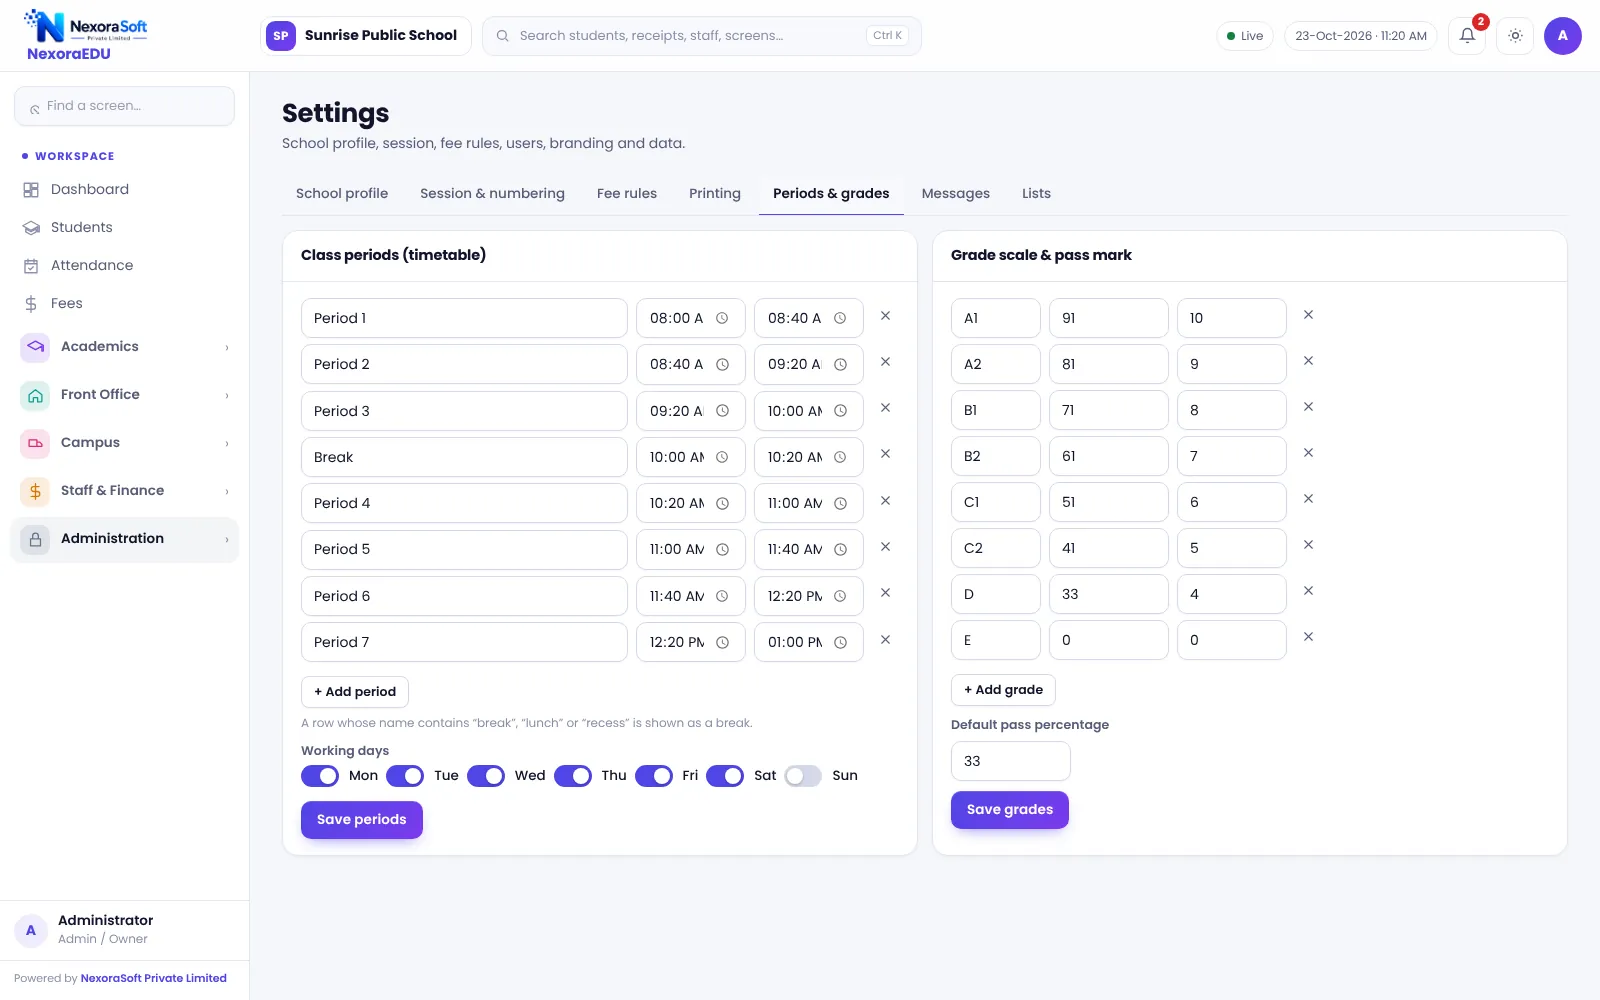This screenshot has width=1600, height=1000.
Task: Open the Period 4 end time picker
Action: pyautogui.click(x=840, y=503)
